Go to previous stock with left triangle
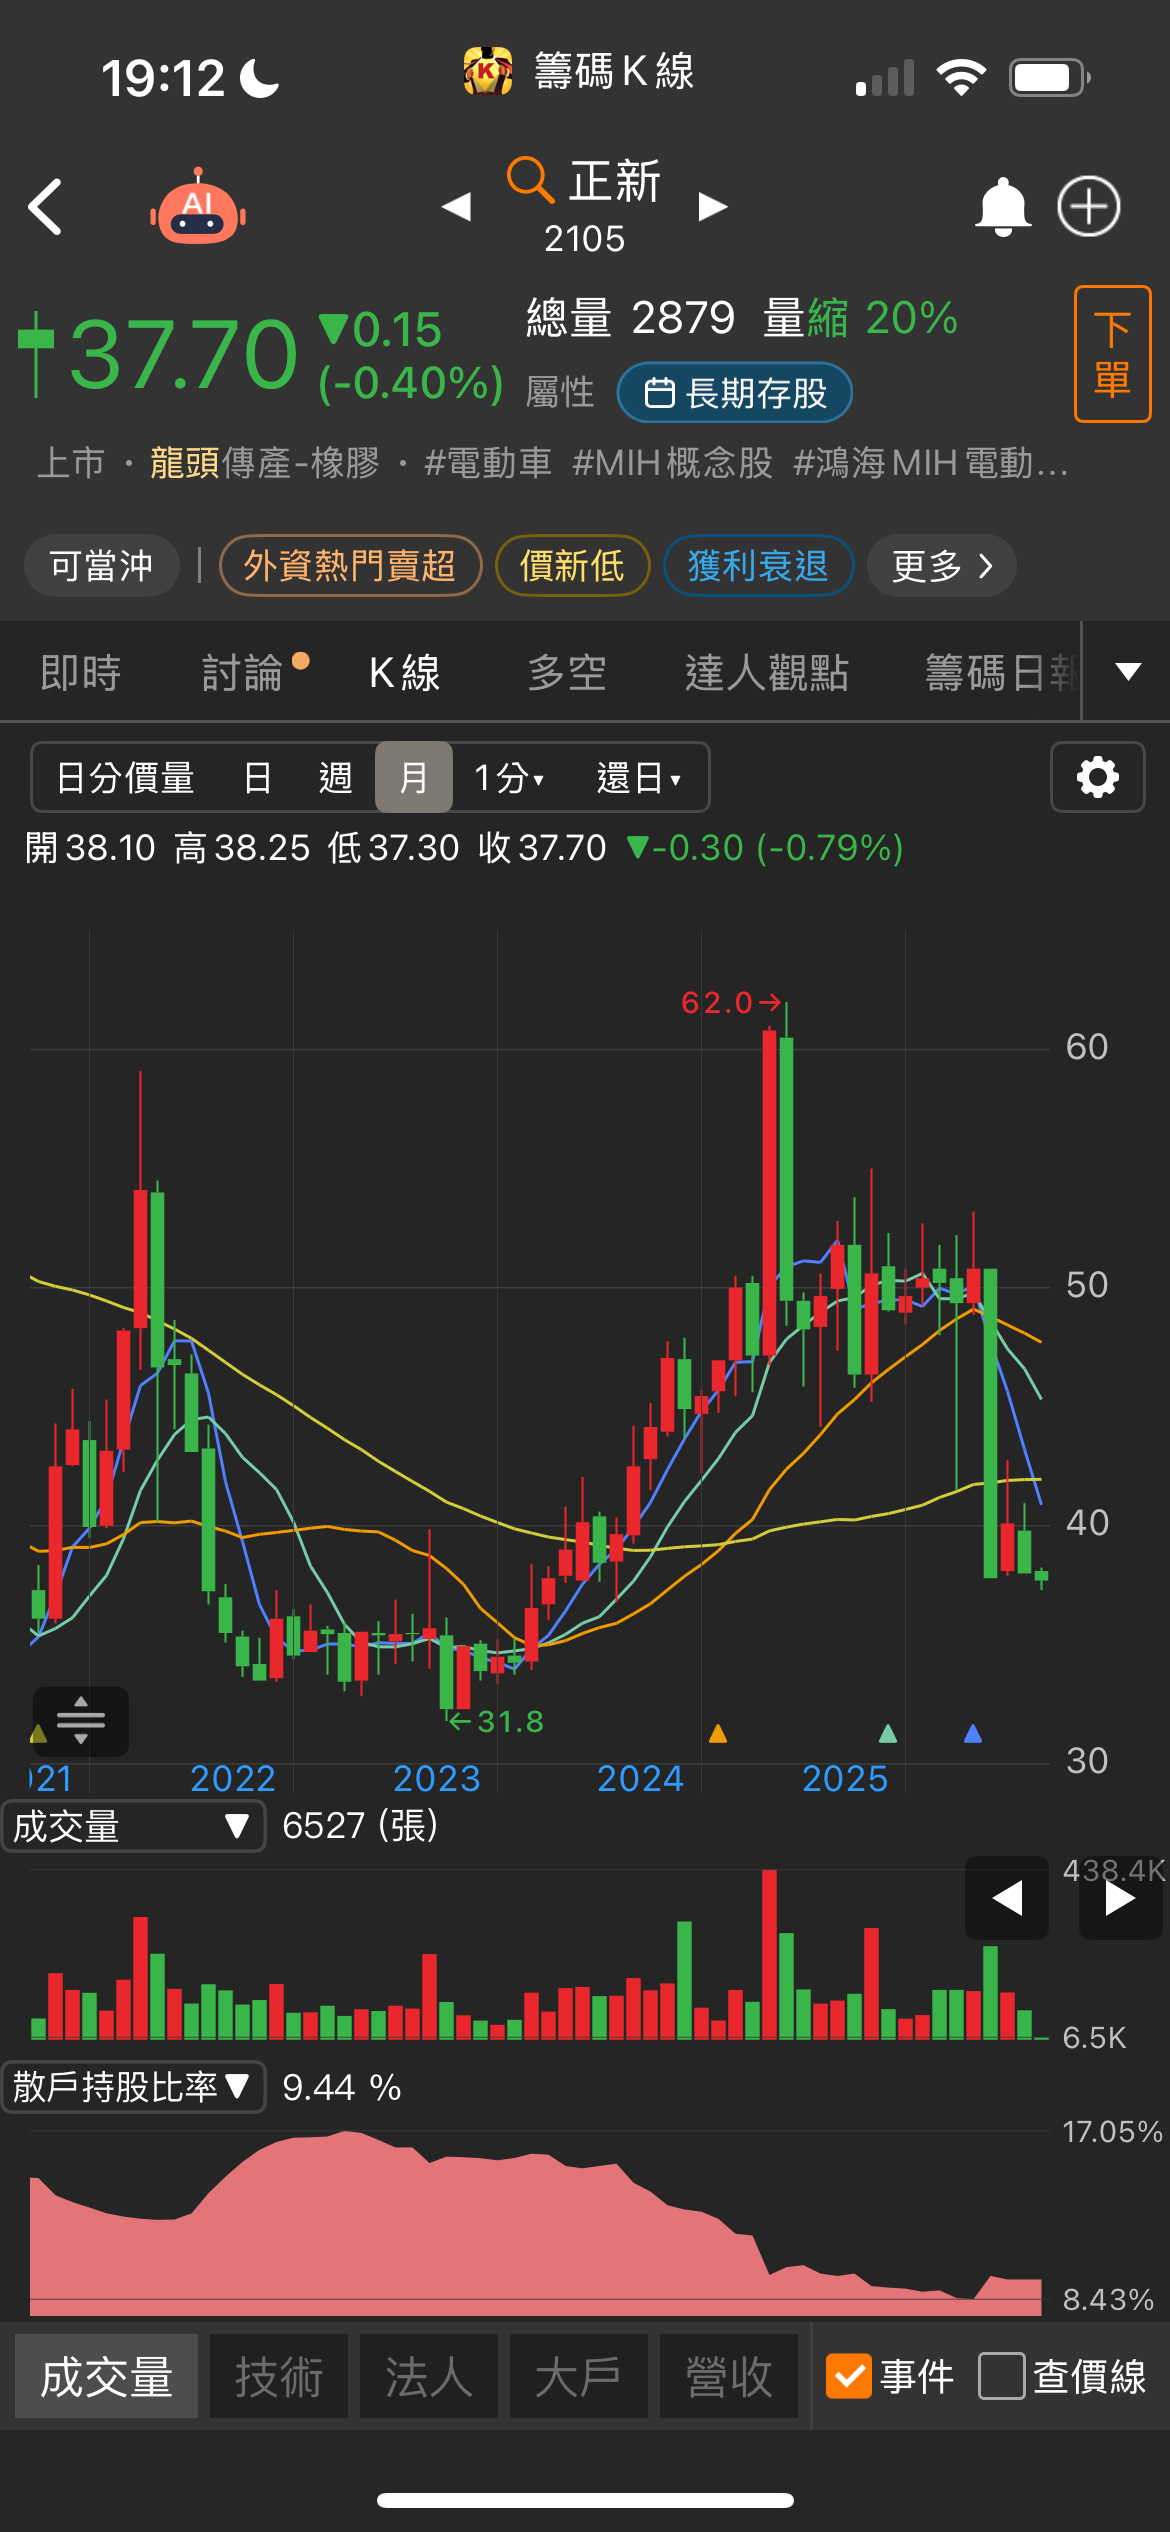This screenshot has width=1170, height=2532. pyautogui.click(x=456, y=206)
